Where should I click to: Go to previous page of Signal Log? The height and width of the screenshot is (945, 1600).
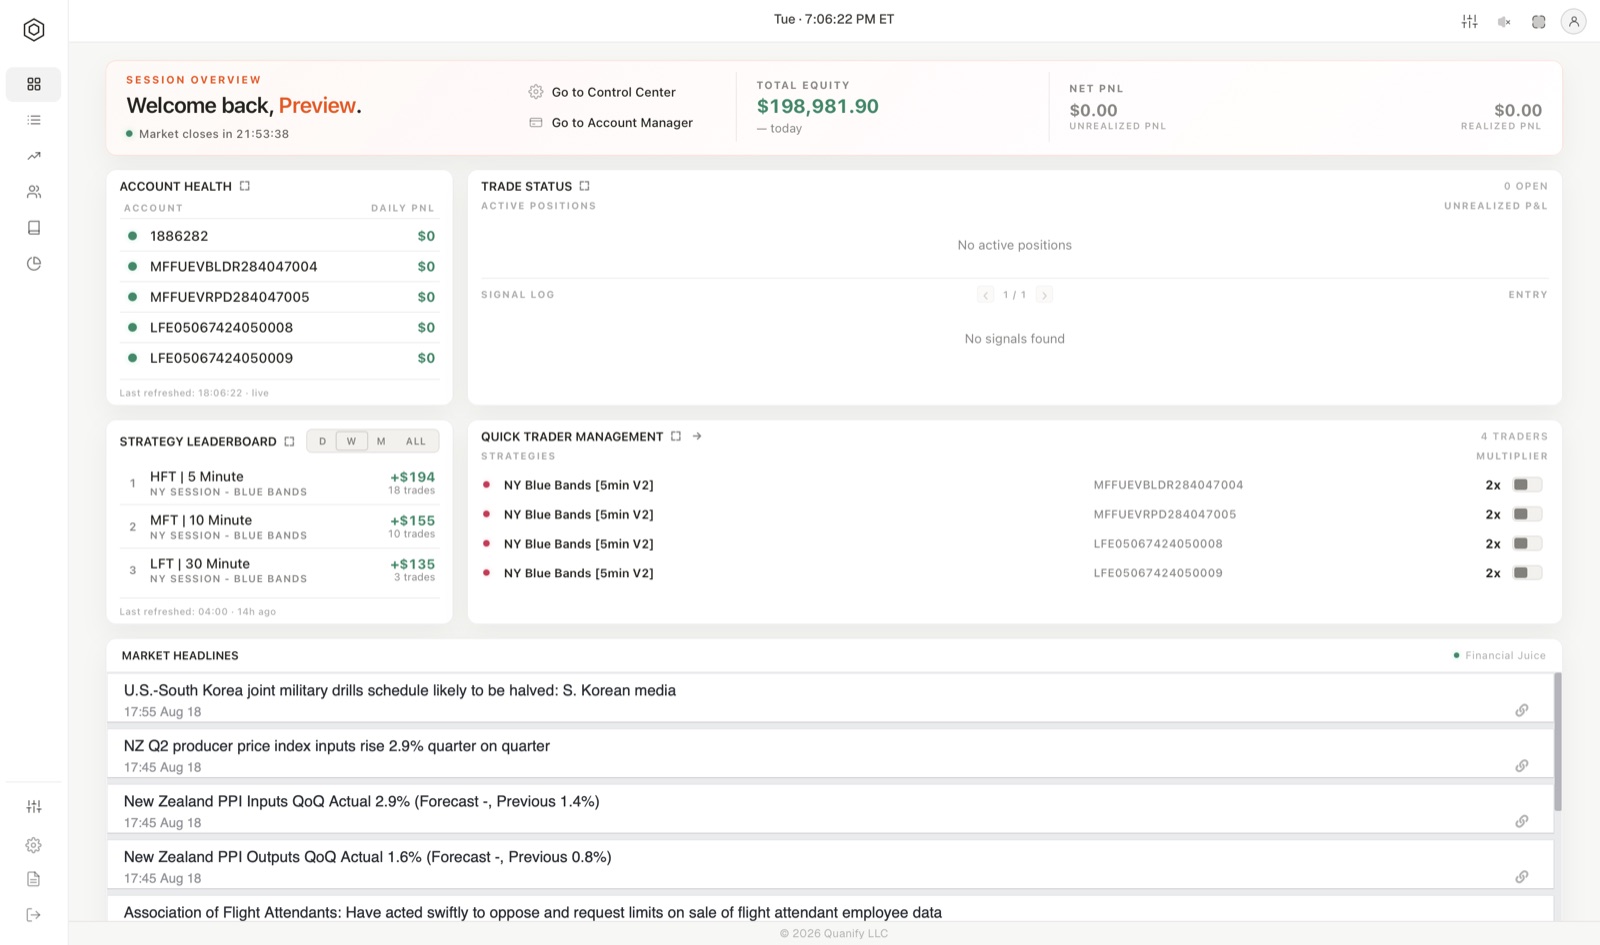coord(986,295)
